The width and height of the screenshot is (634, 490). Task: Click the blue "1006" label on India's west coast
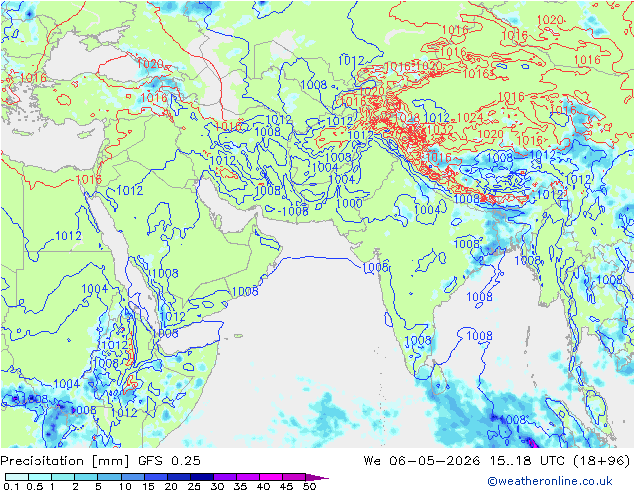(376, 267)
